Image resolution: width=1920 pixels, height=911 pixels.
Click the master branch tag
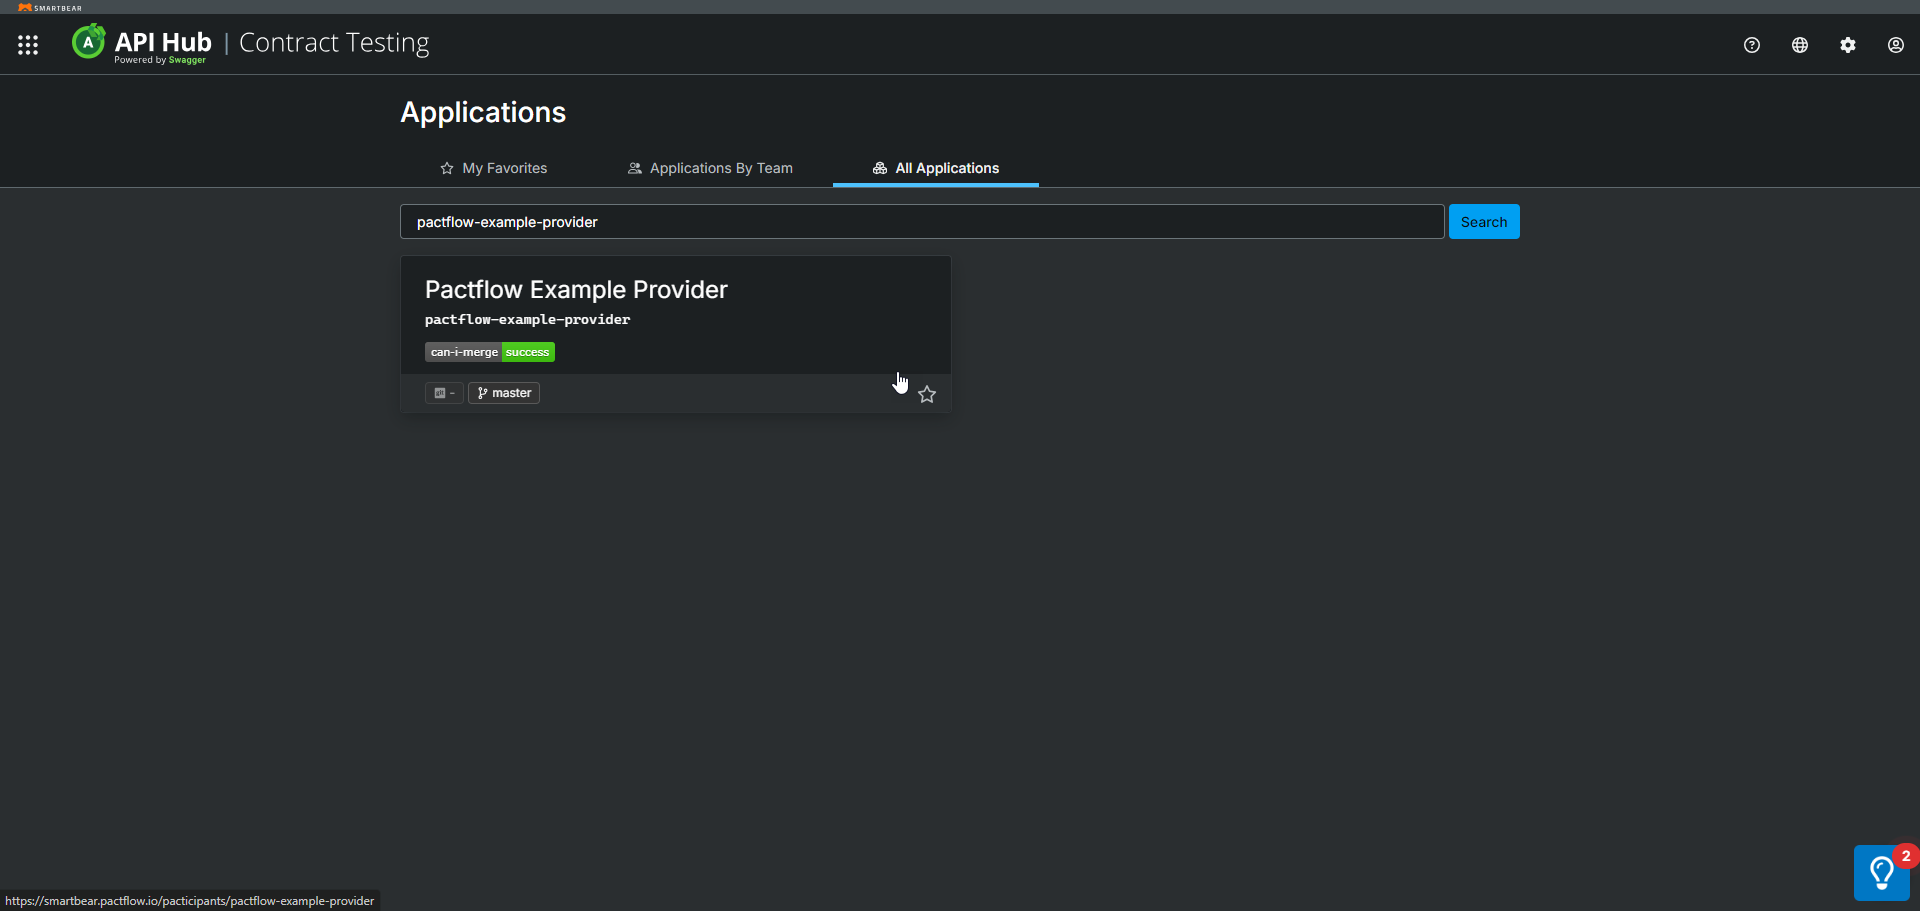pyautogui.click(x=504, y=393)
